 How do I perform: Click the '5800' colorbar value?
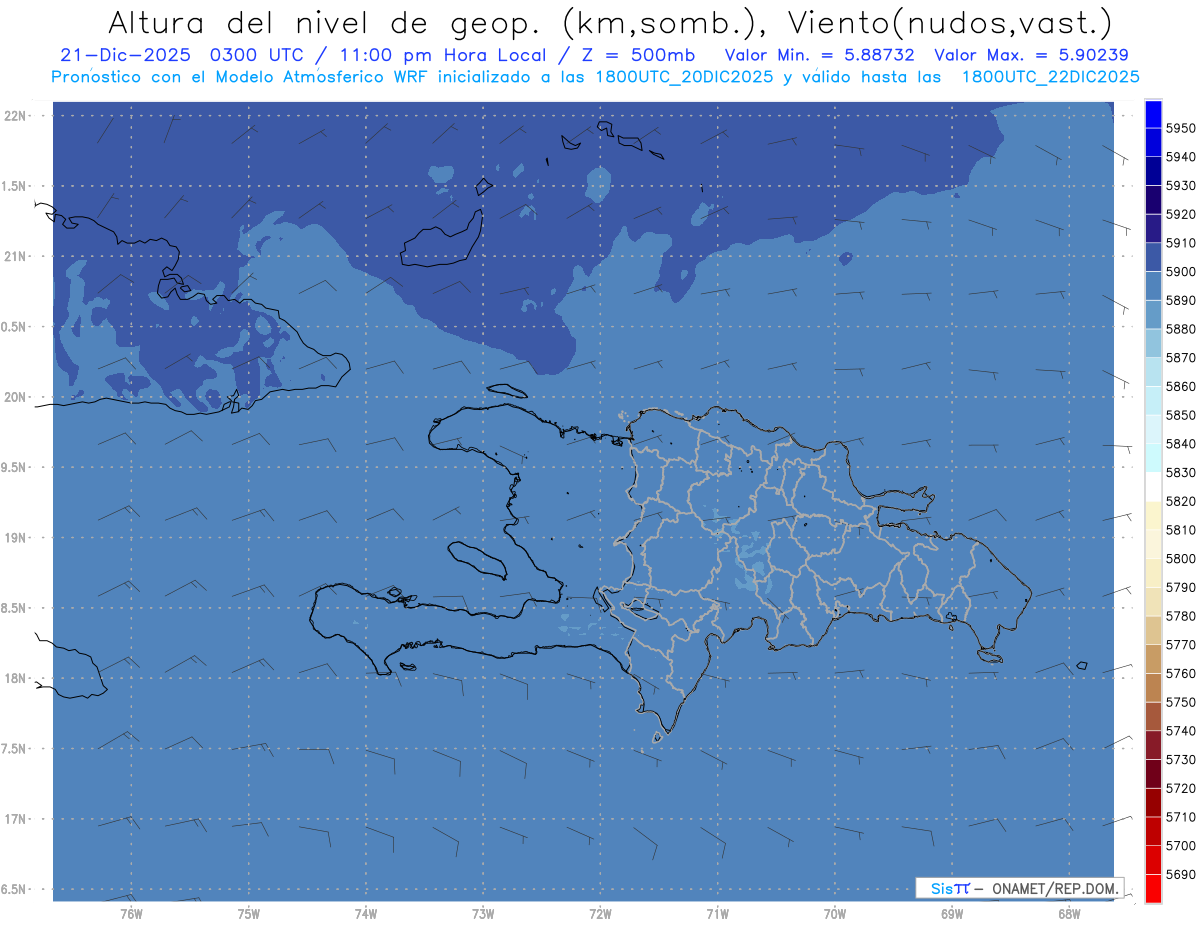point(1181,558)
